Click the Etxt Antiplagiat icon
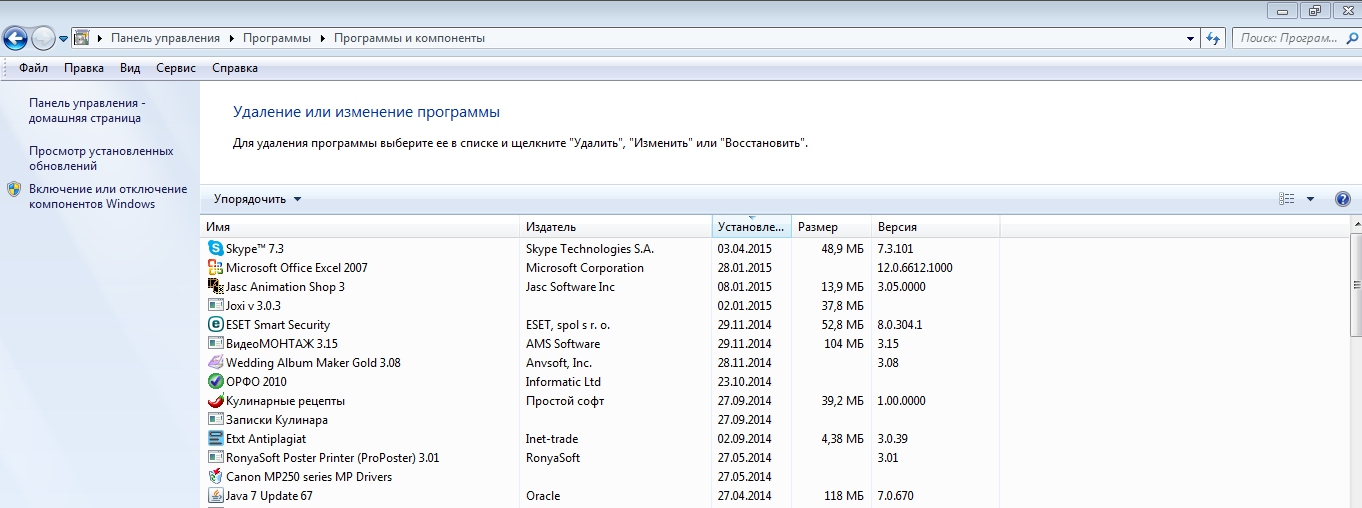 point(215,438)
